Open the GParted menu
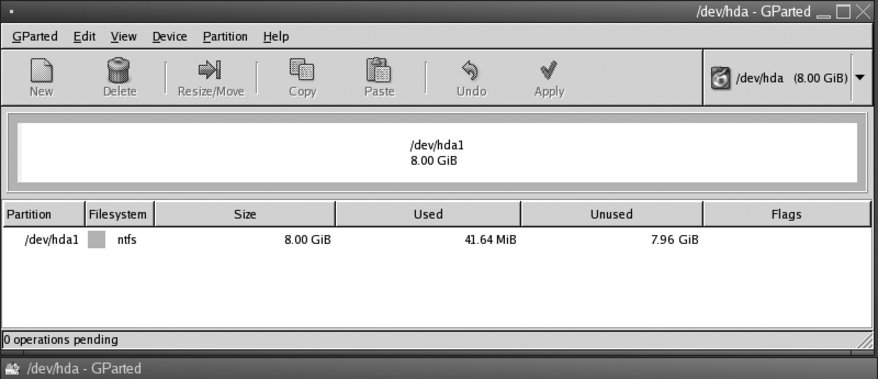878x379 pixels. (x=35, y=36)
